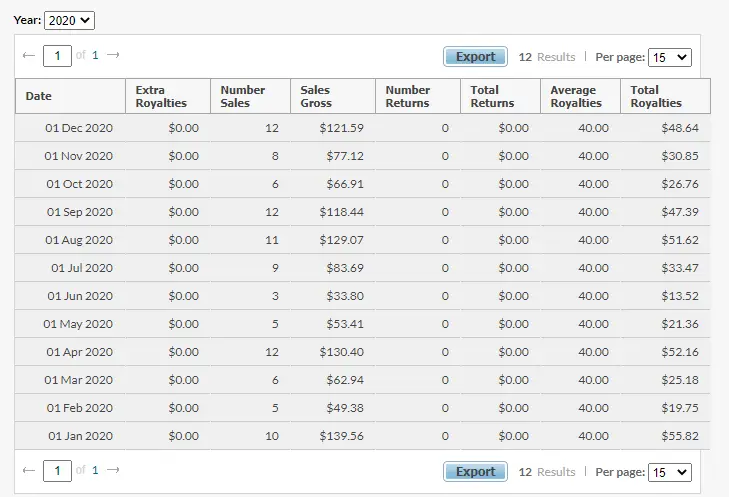Click the sales gross value $66.91
This screenshot has height=497, width=729.
point(345,184)
